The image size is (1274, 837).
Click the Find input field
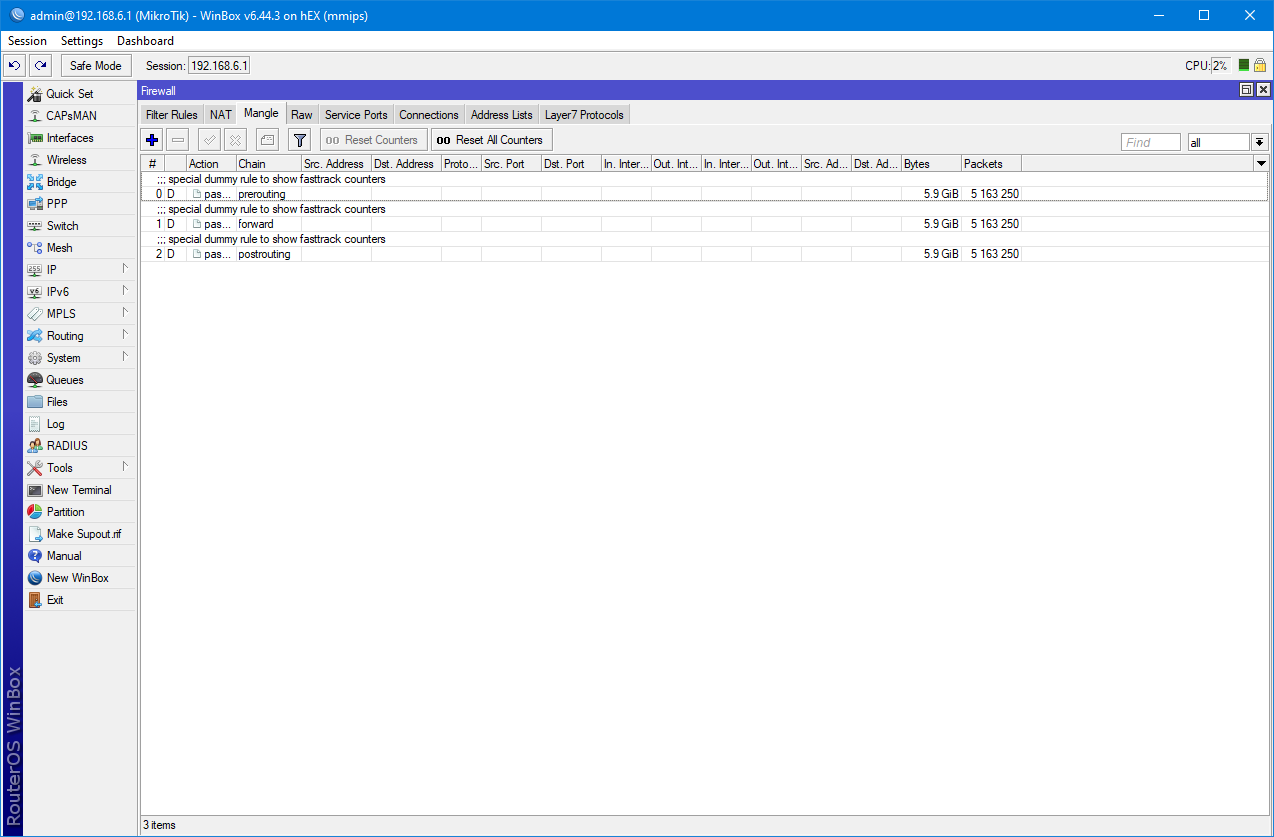1151,142
